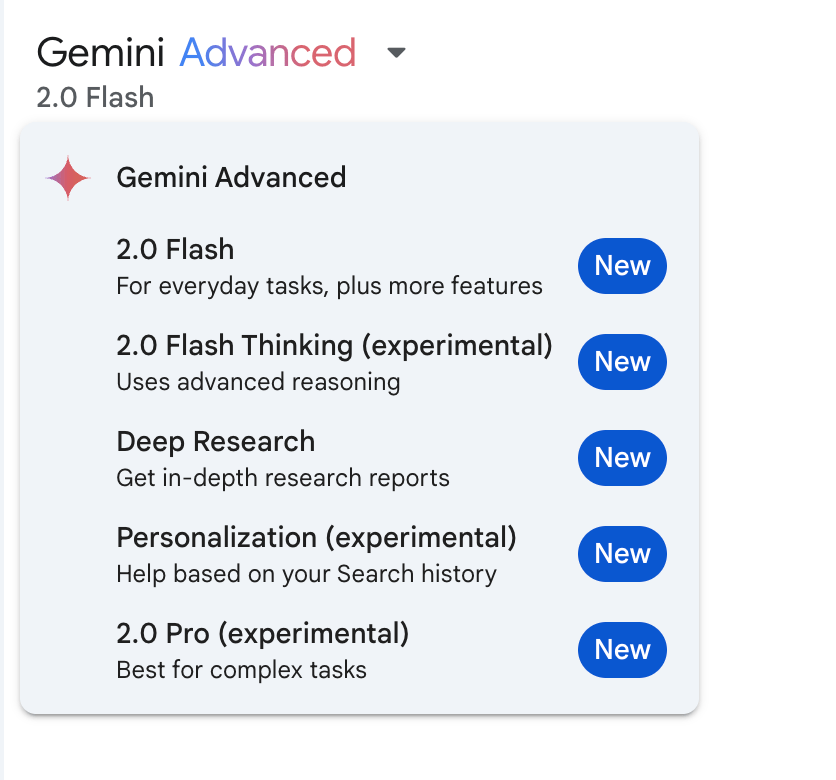This screenshot has height=780, width=836.
Task: Tap the New badge for 2.0 Pro
Action: coord(622,650)
